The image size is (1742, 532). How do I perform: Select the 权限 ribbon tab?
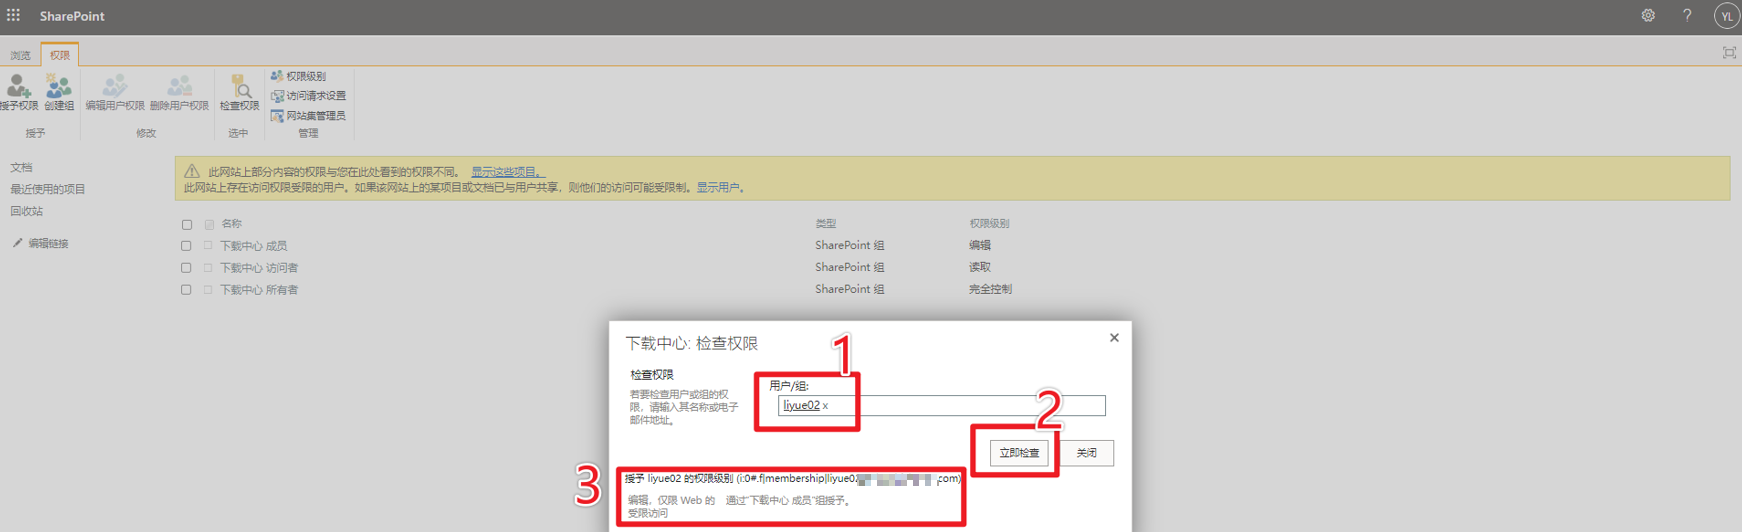tap(60, 55)
